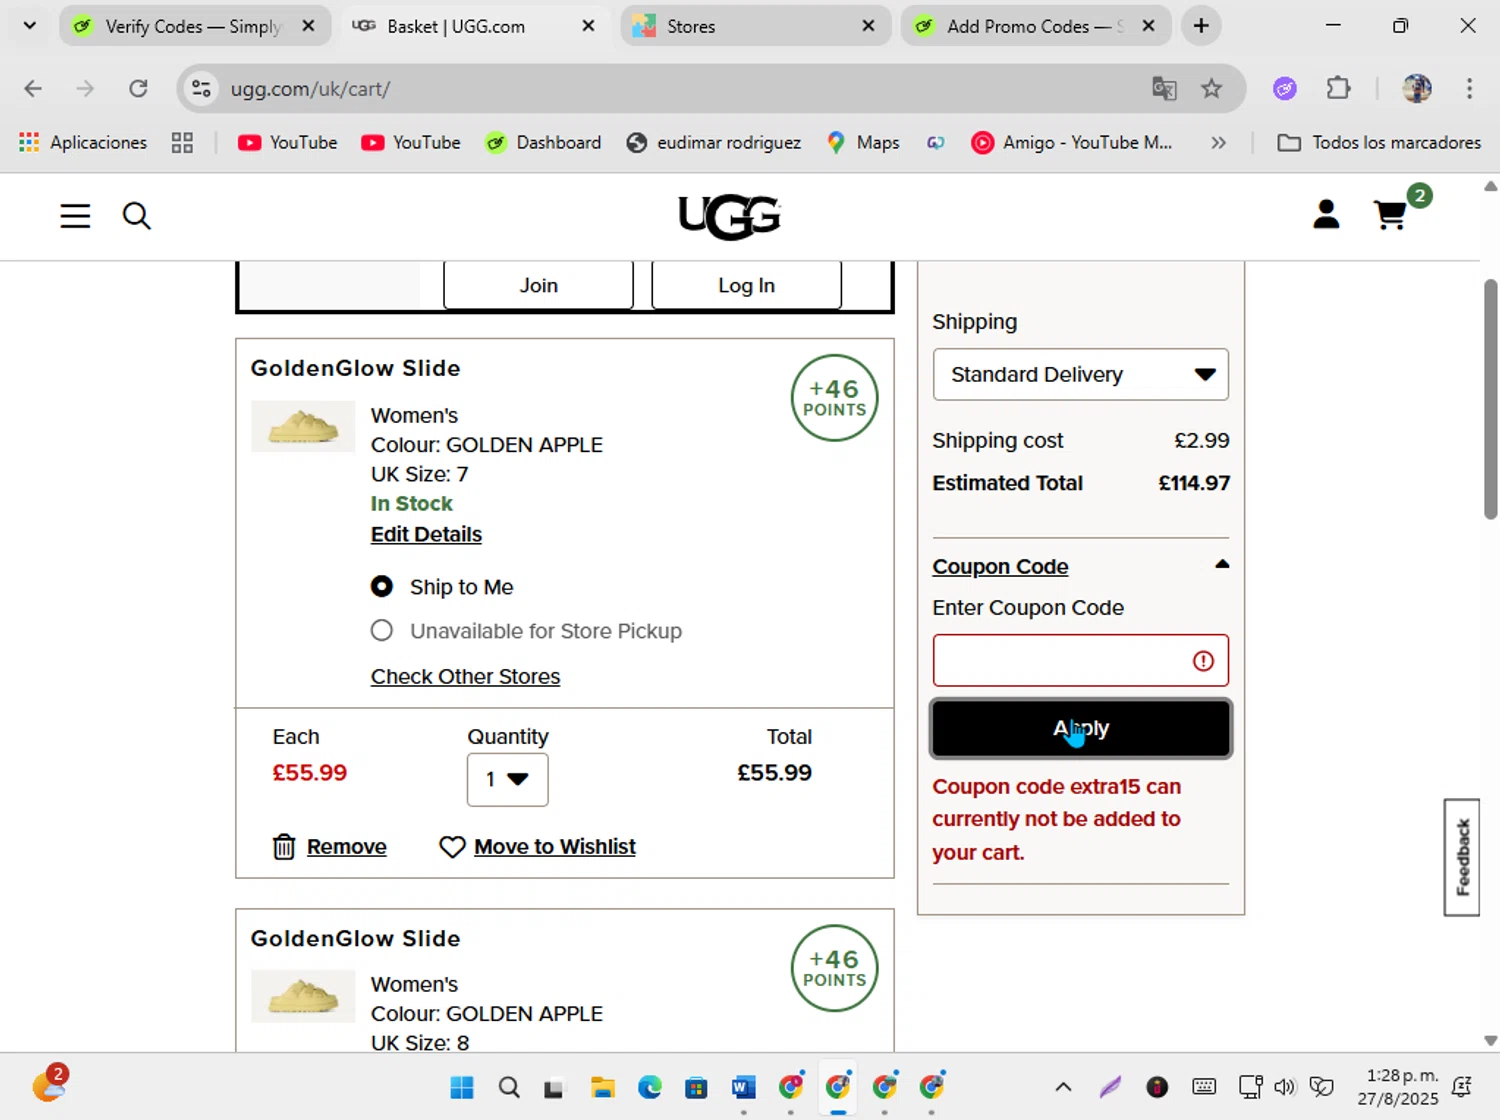Reload the page
1500x1120 pixels.
coord(138,89)
